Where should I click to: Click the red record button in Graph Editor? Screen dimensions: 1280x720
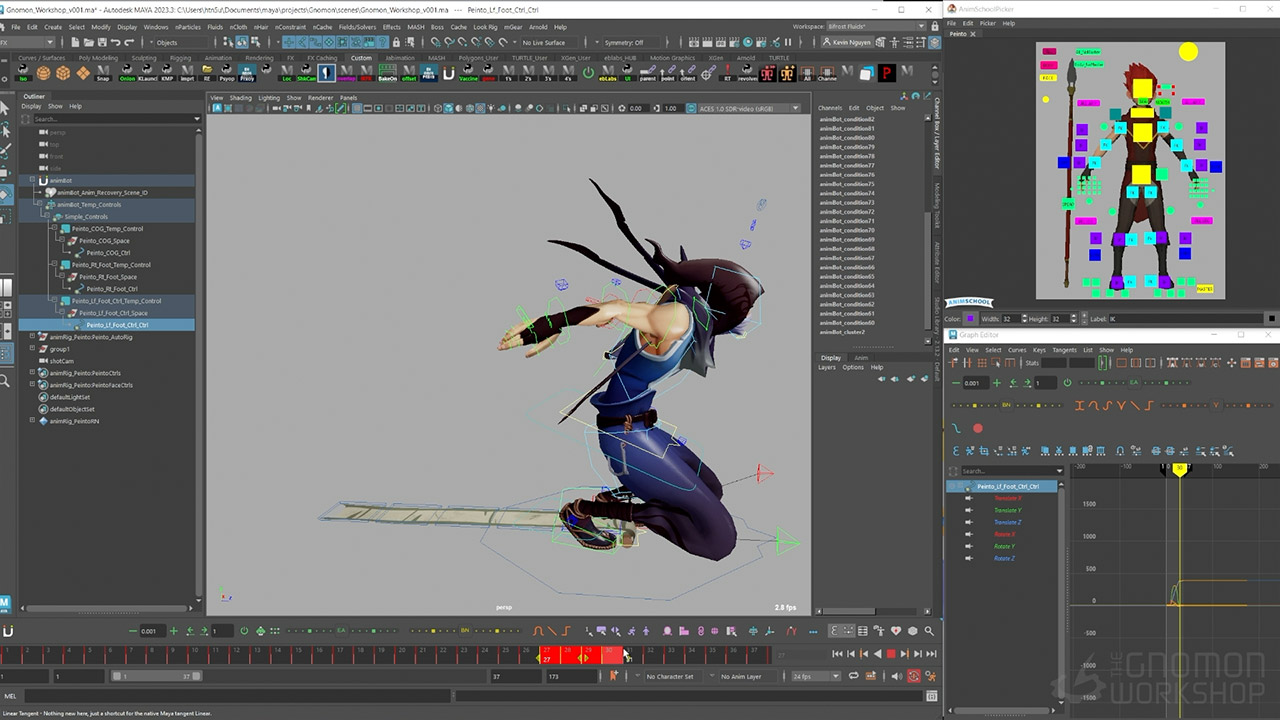tap(977, 428)
